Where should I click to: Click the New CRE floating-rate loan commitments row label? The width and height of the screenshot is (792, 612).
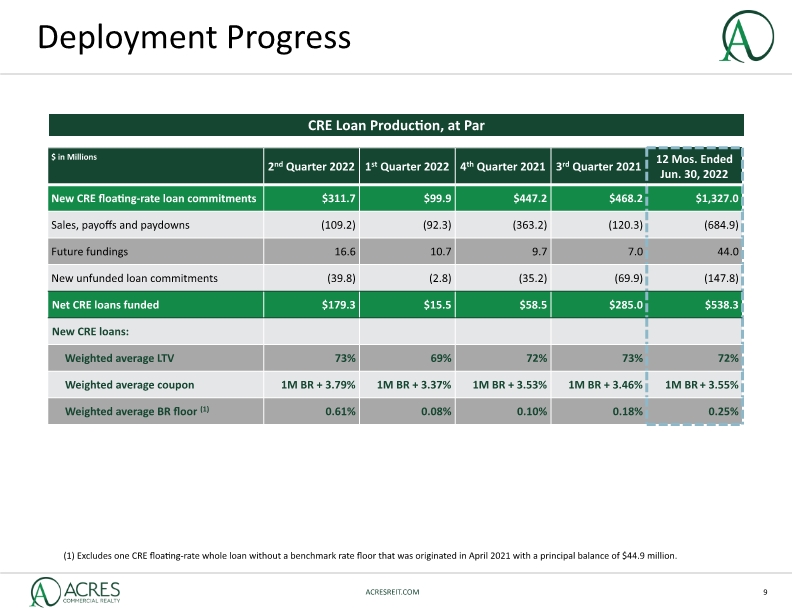pyautogui.click(x=154, y=198)
